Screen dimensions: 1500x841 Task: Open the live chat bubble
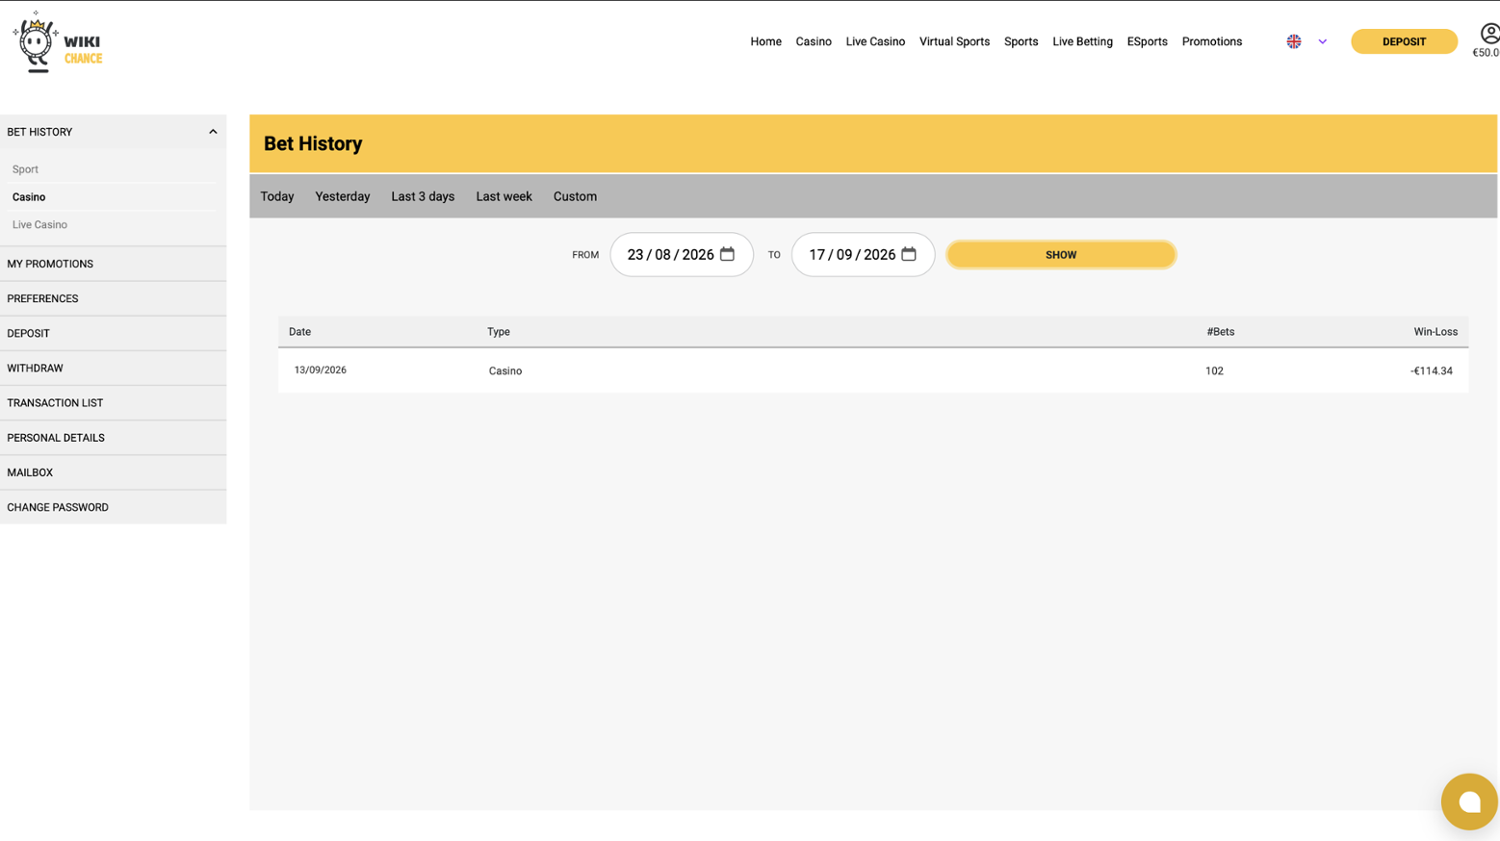tap(1469, 801)
